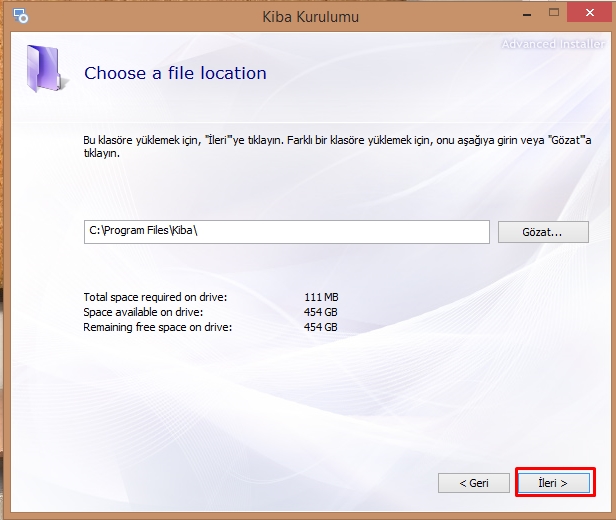Screen dimensions: 616x520
Task: Click the Total space required on drive label
Action: point(155,298)
